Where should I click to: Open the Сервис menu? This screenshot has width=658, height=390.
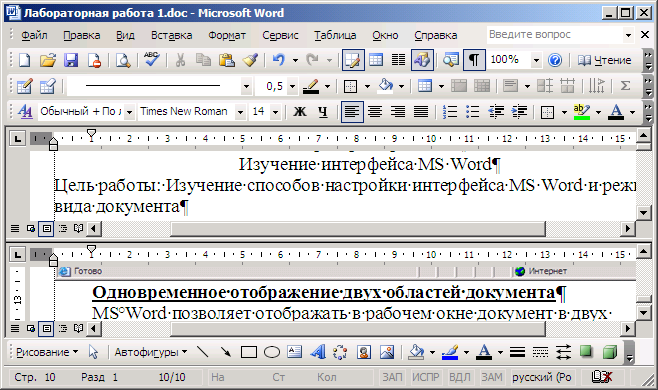coord(280,35)
